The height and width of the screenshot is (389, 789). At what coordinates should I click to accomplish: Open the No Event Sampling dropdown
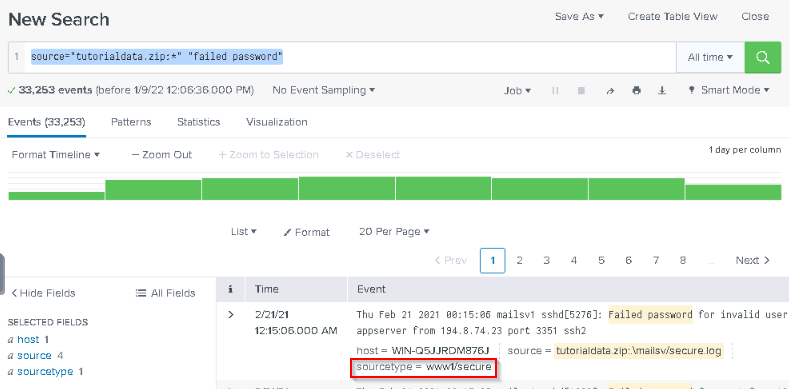tap(324, 91)
